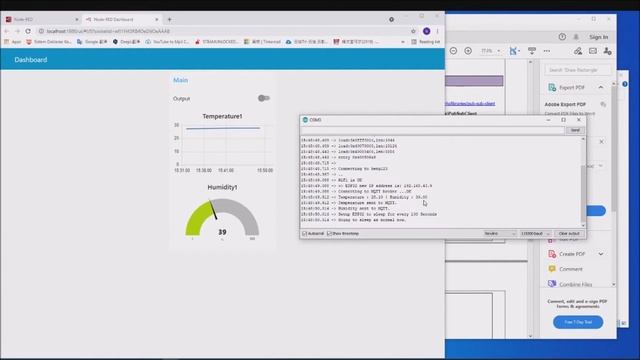
Task: Reload the dashboard page
Action: (x=28, y=31)
